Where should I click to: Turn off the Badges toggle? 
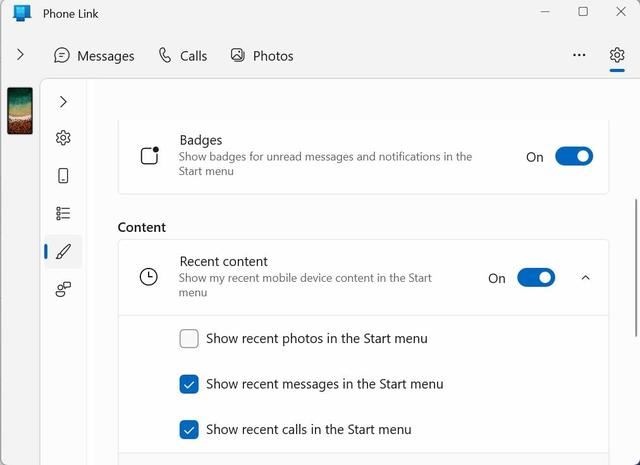click(x=574, y=156)
